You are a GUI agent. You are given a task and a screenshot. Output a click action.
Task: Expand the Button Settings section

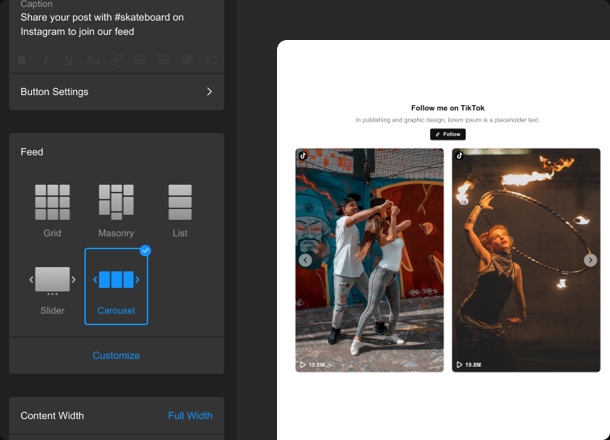coord(116,92)
